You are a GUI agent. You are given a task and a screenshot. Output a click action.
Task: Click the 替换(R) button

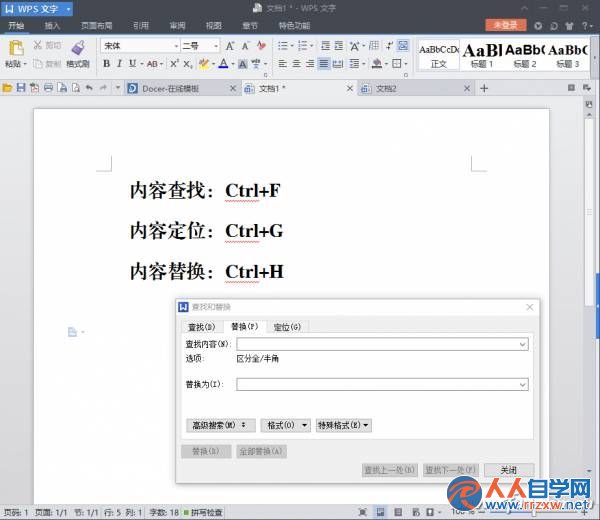point(206,452)
